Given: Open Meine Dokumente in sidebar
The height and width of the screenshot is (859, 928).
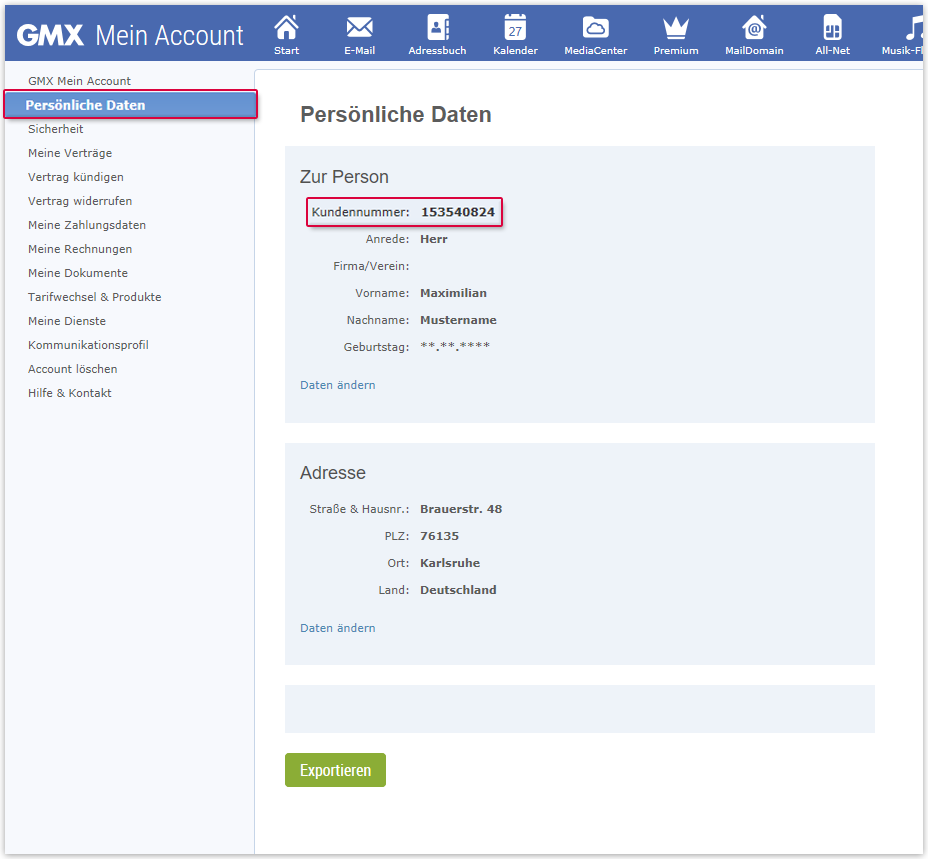Looking at the screenshot, I should tap(78, 273).
